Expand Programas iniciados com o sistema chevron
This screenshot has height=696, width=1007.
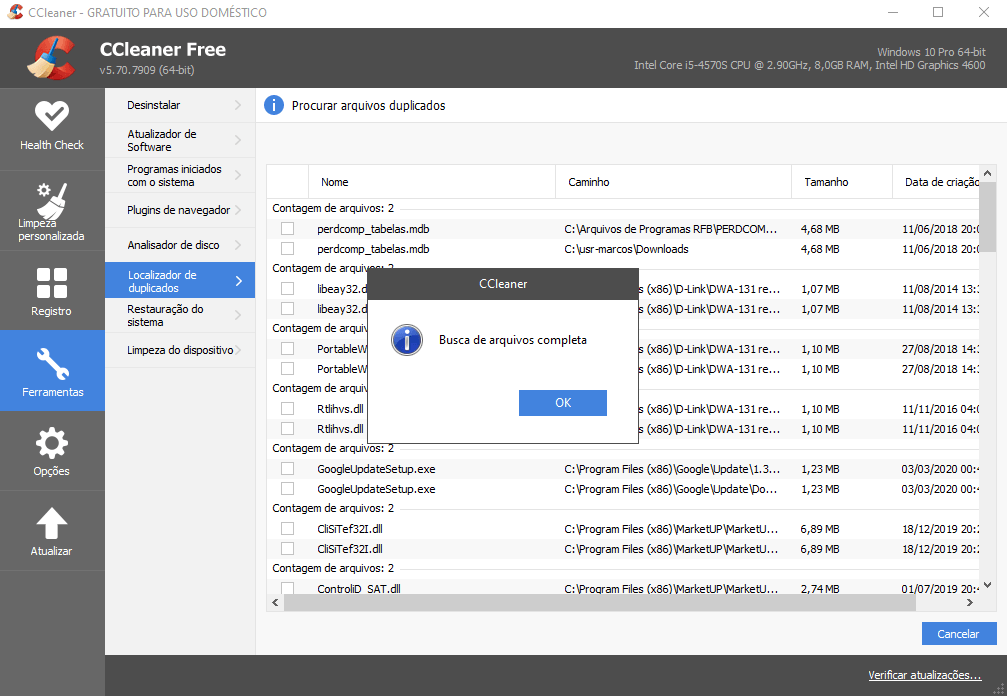pos(238,175)
